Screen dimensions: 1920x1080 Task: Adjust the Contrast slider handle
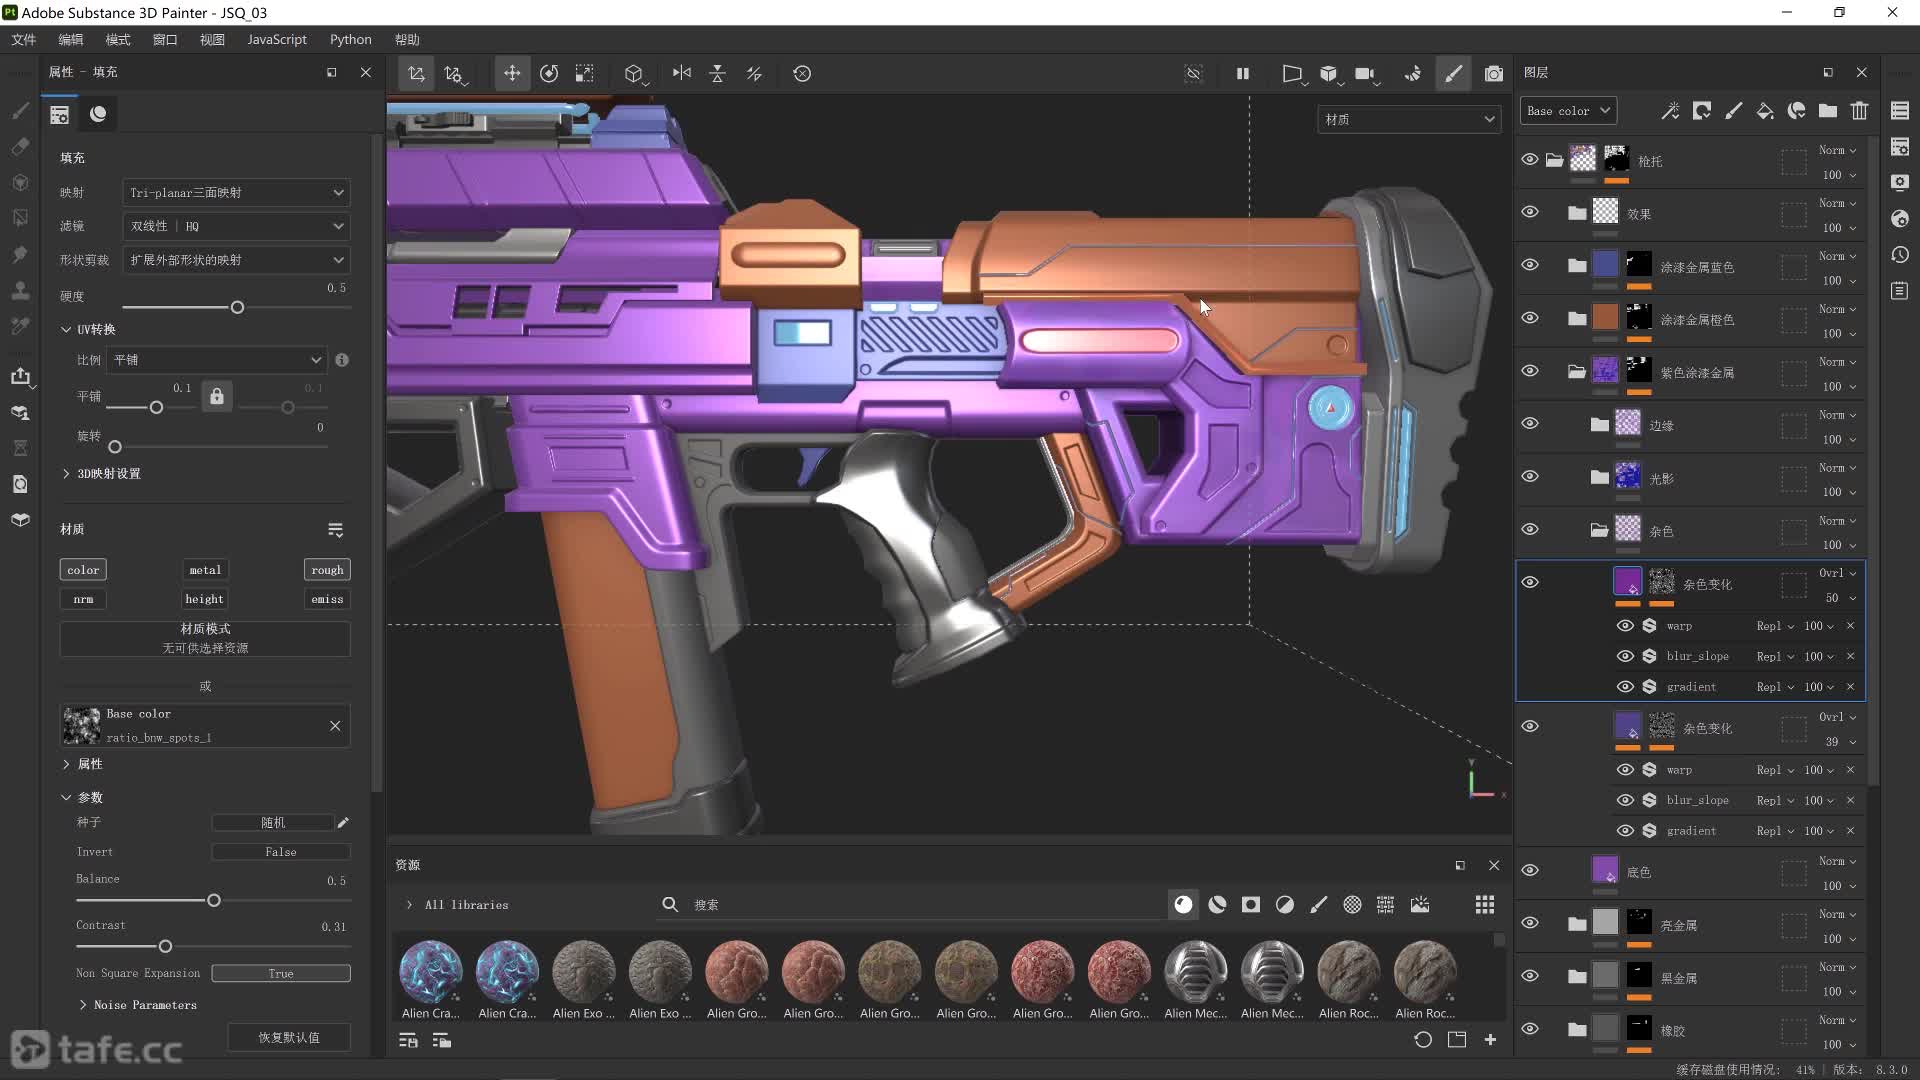coord(165,946)
